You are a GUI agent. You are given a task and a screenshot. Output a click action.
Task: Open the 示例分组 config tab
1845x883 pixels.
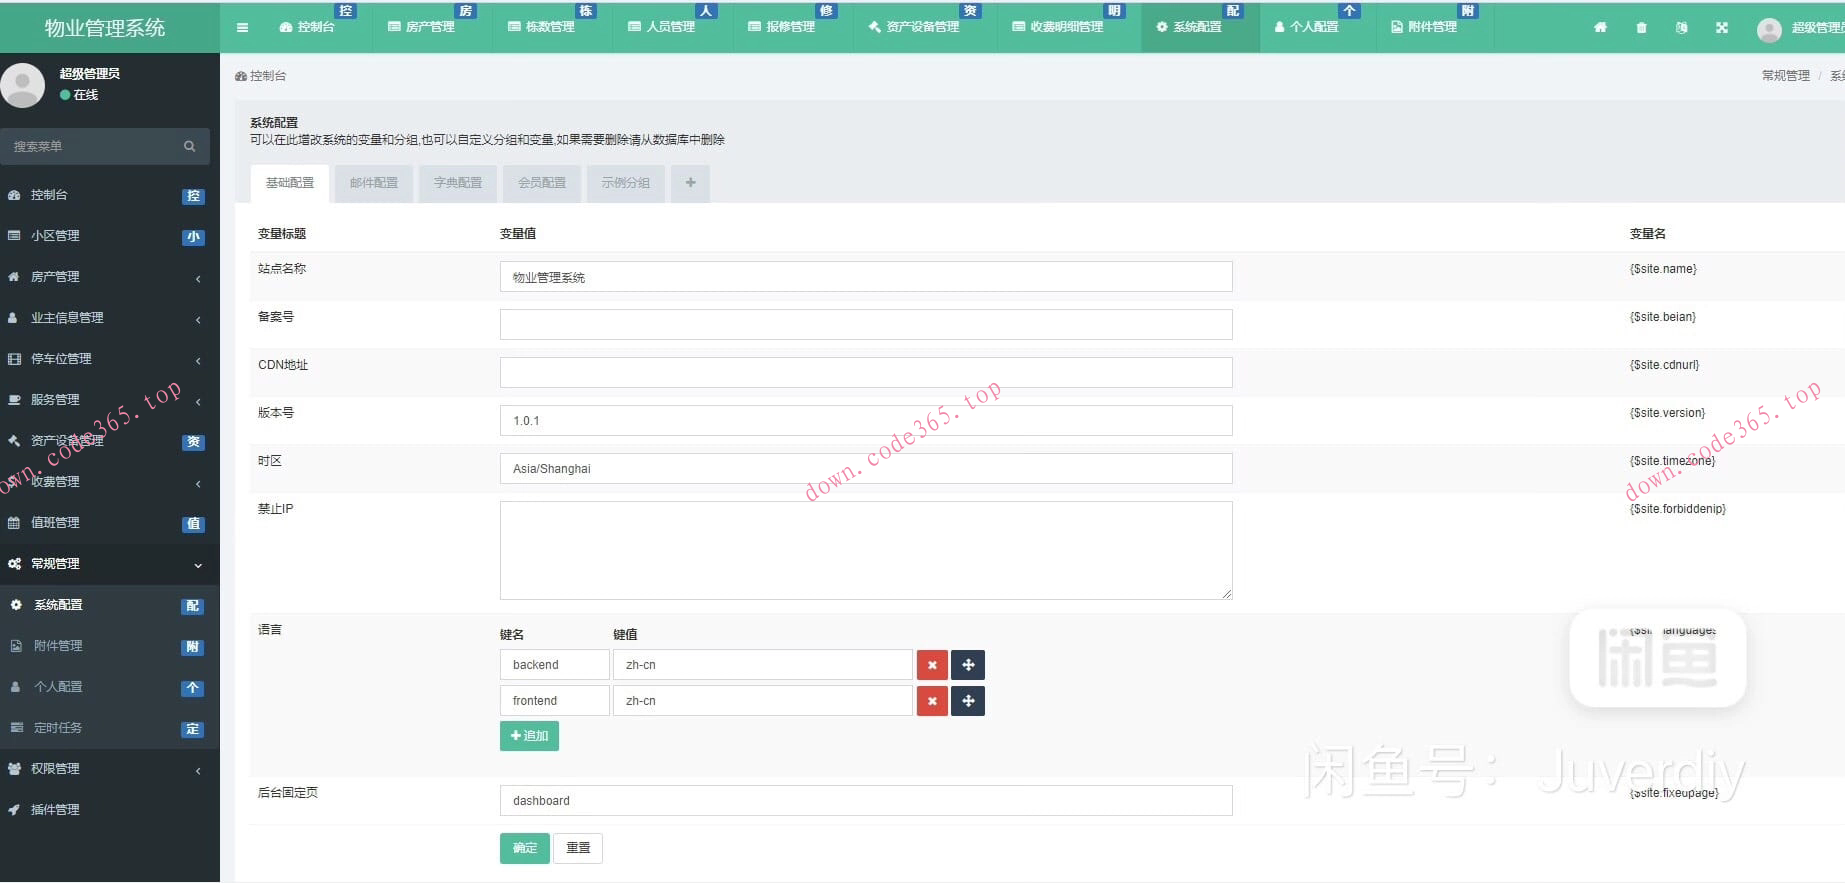coord(626,183)
